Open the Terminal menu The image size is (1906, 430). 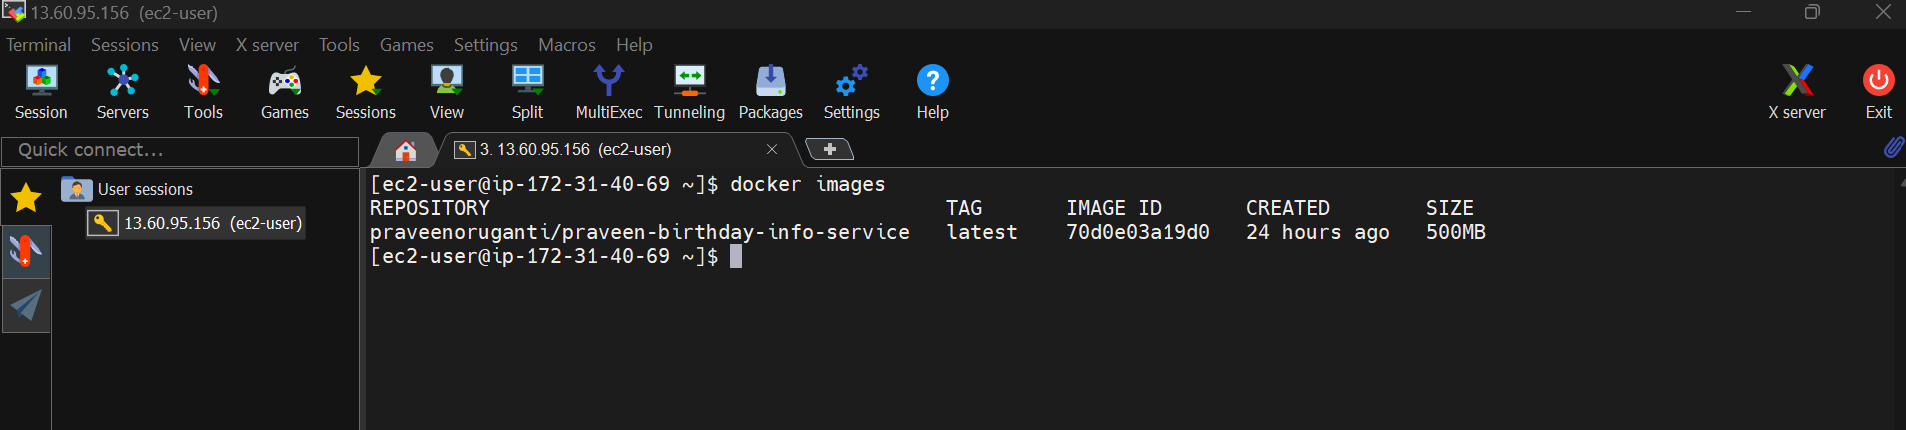(x=38, y=45)
